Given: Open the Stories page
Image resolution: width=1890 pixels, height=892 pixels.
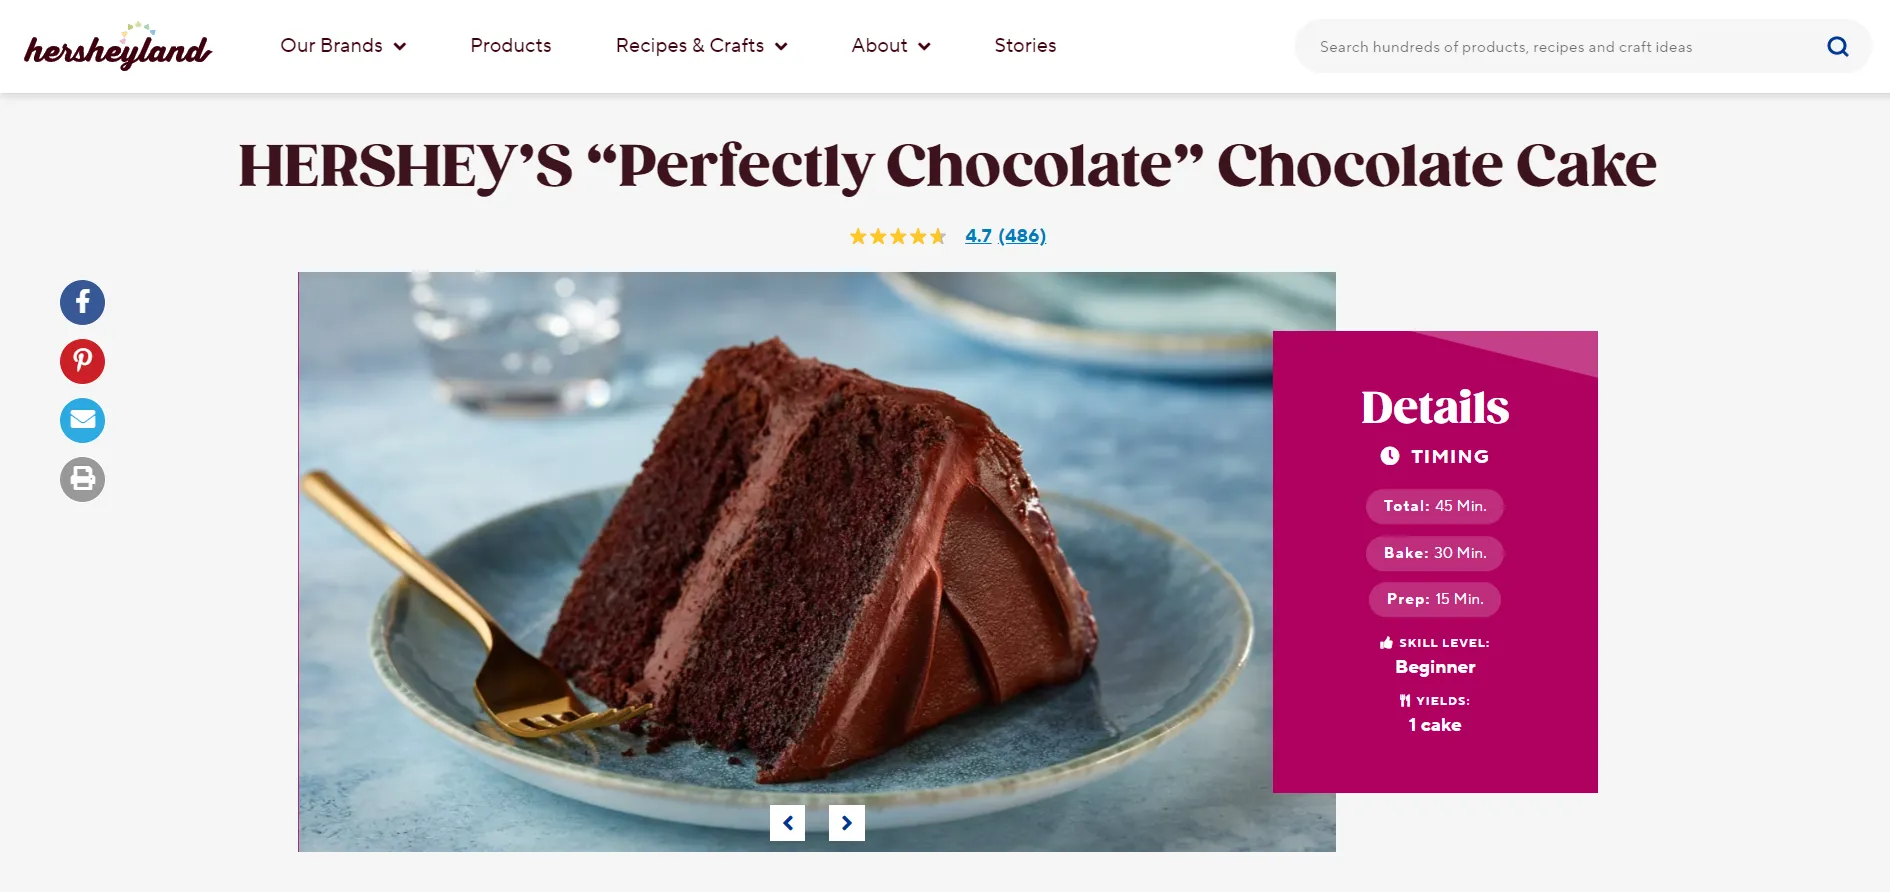Looking at the screenshot, I should coord(1025,46).
